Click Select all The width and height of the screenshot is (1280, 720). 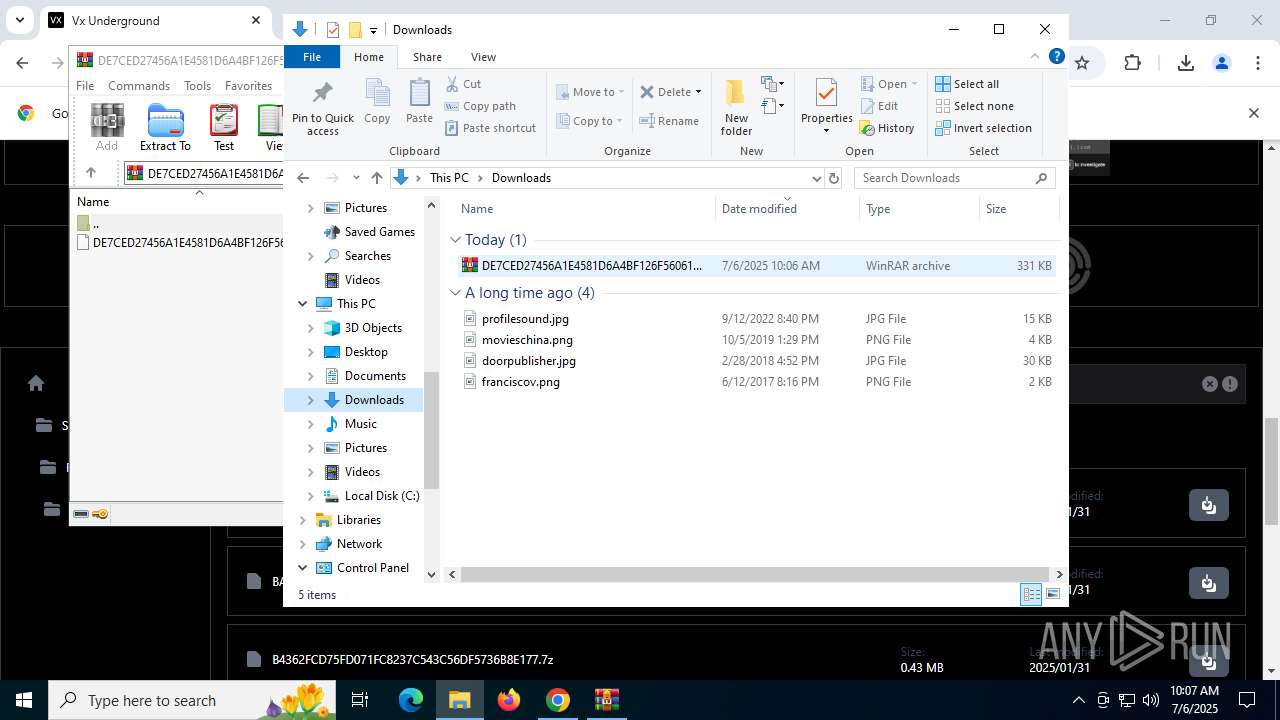967,84
